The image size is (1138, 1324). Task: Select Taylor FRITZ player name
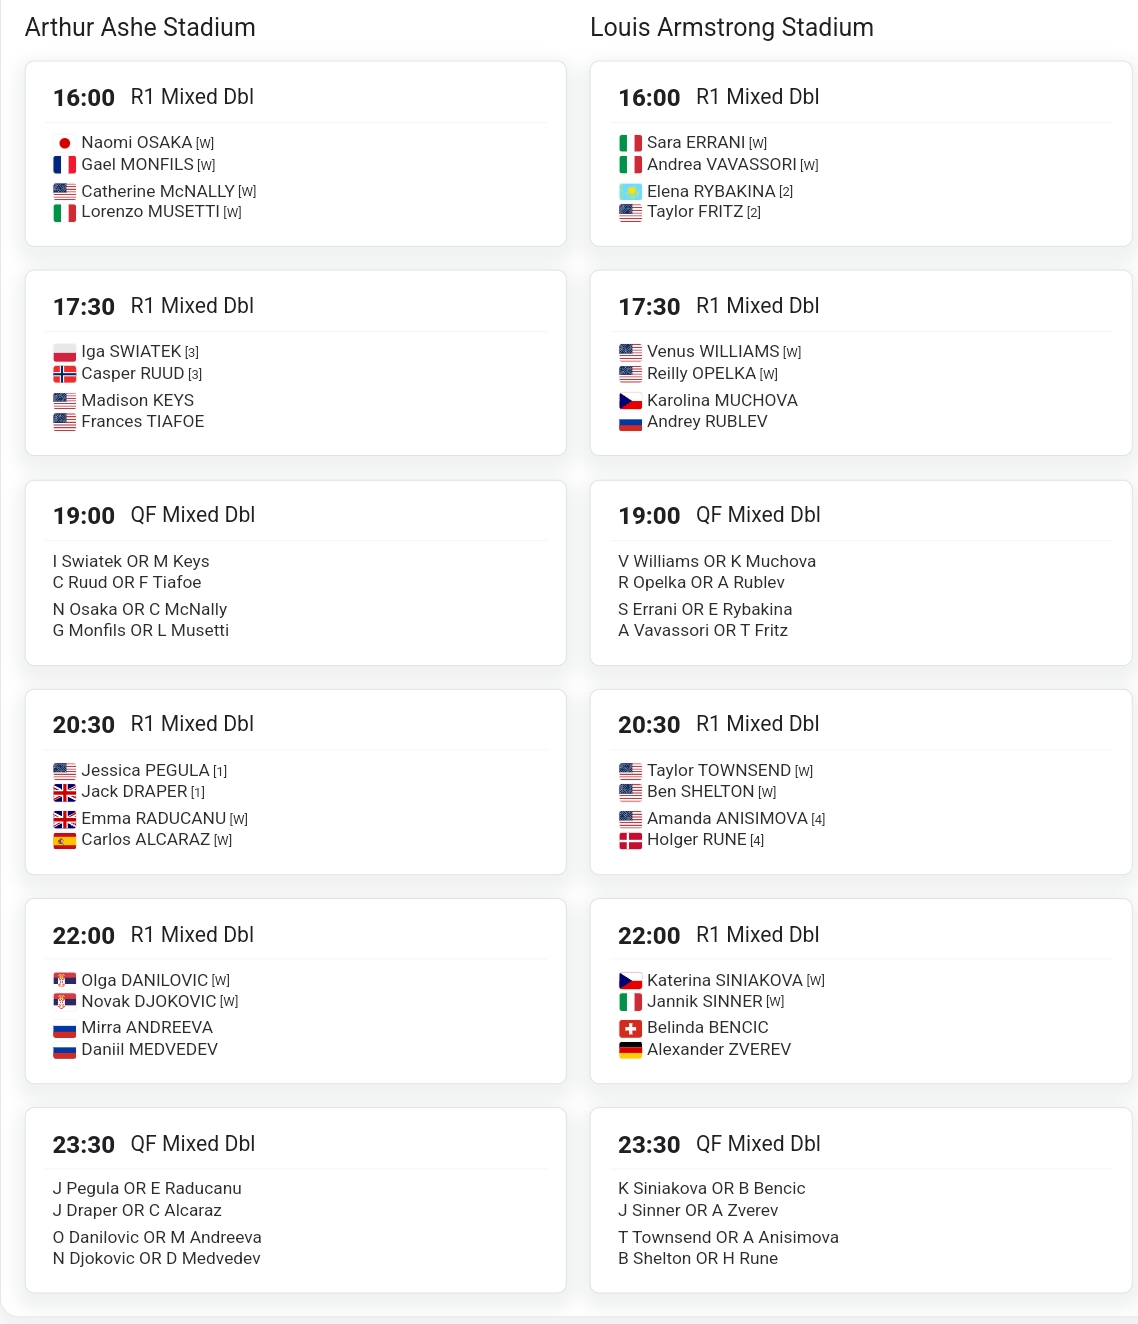(x=695, y=212)
